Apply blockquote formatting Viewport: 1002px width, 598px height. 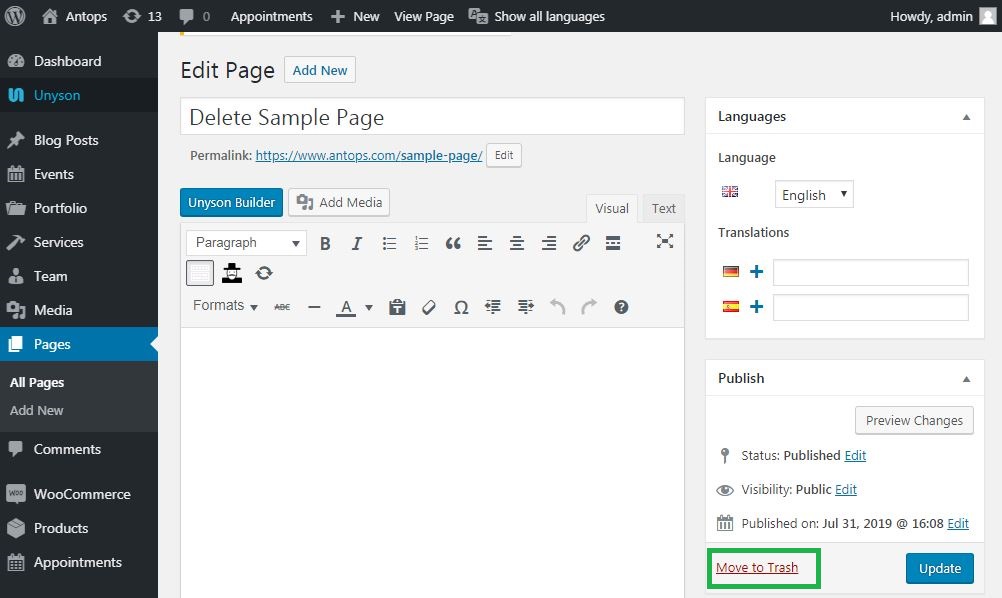(x=453, y=243)
